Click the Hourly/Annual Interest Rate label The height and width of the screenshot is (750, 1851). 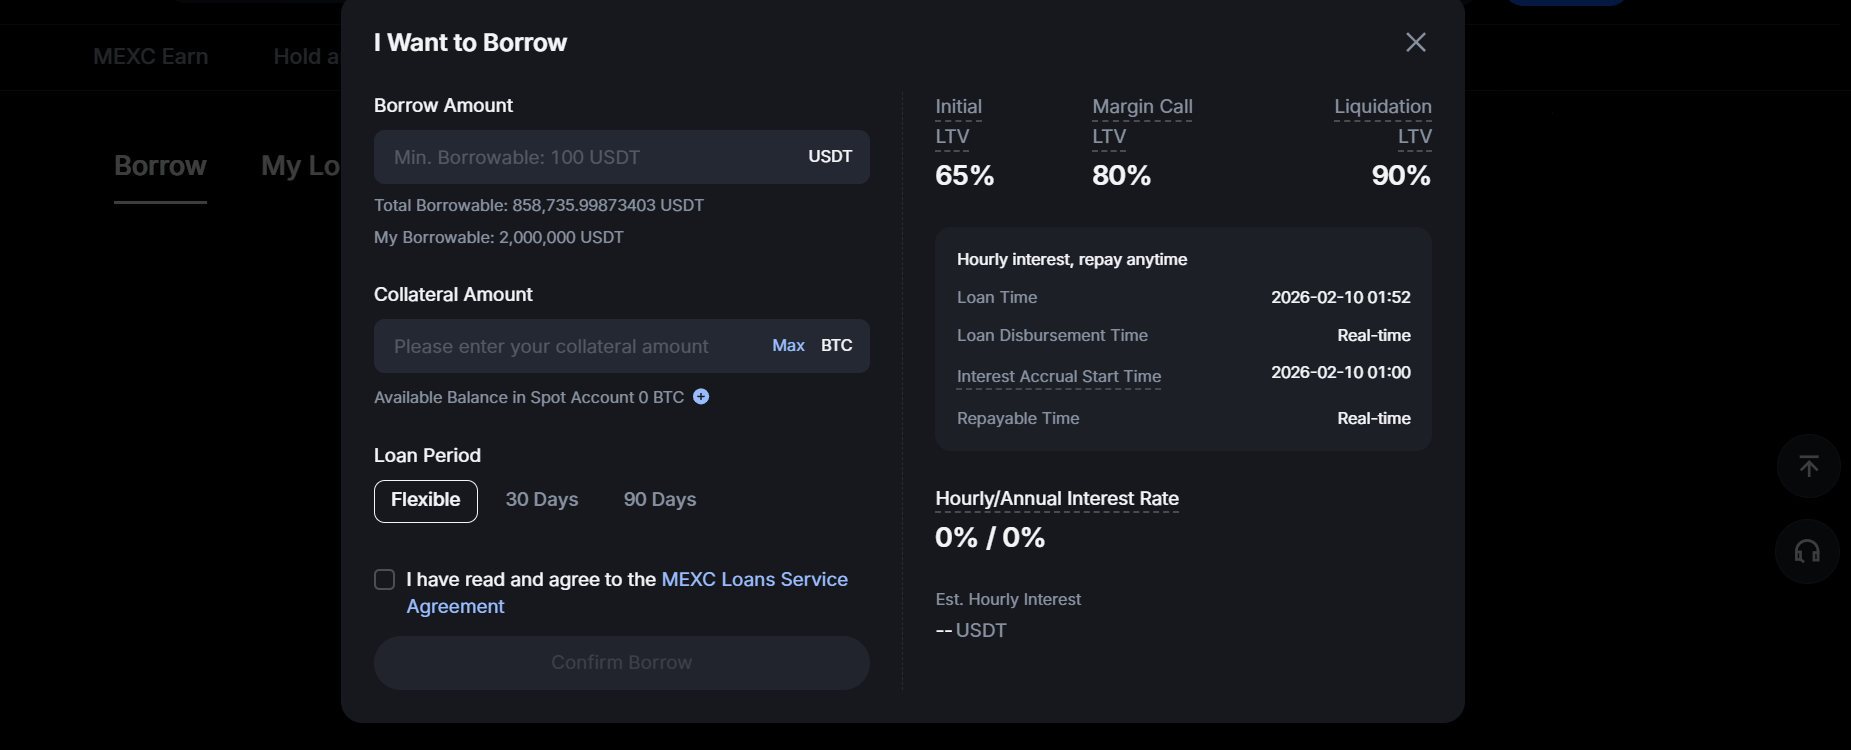pyautogui.click(x=1057, y=499)
